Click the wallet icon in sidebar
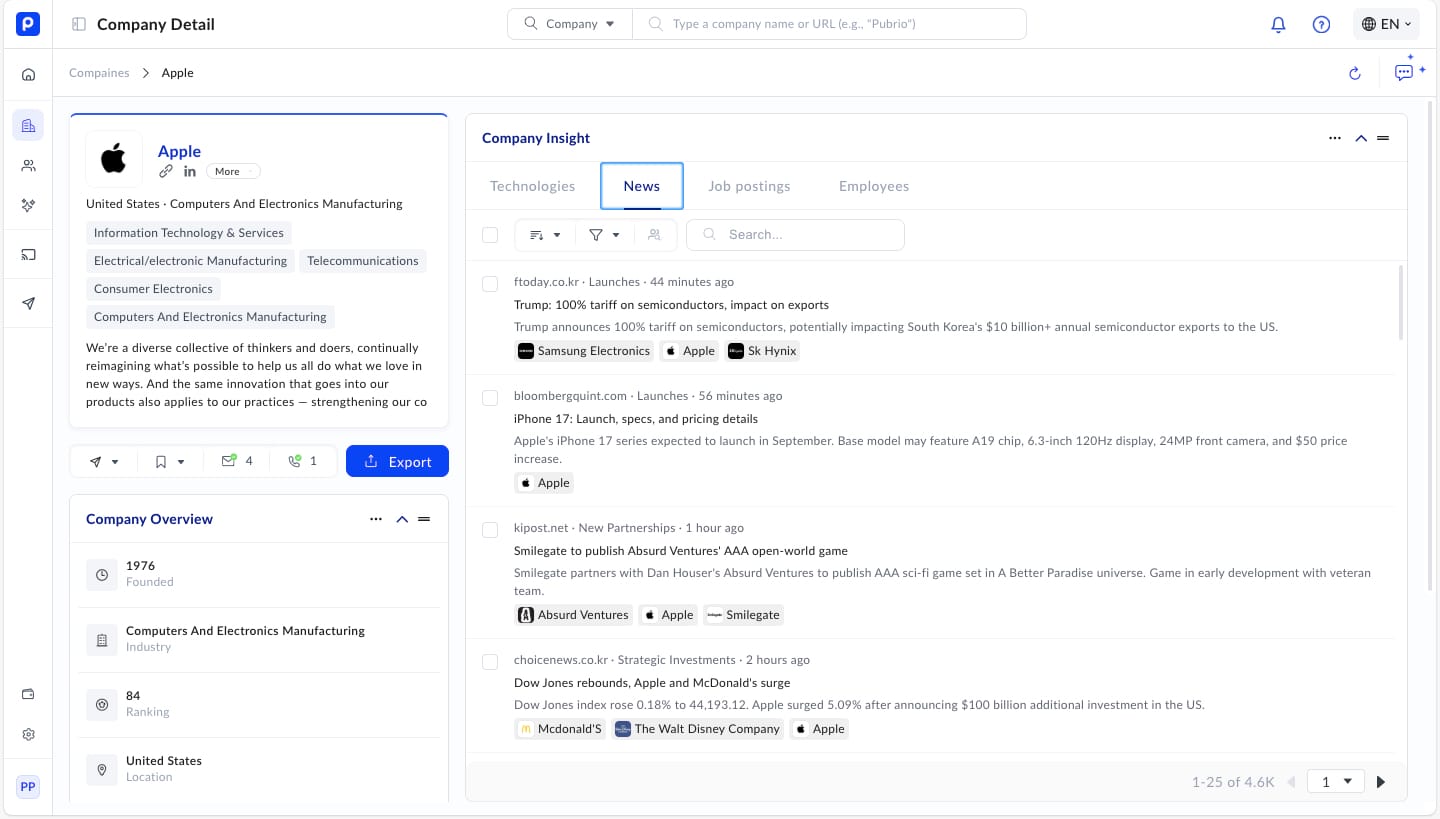The width and height of the screenshot is (1440, 819). point(28,694)
